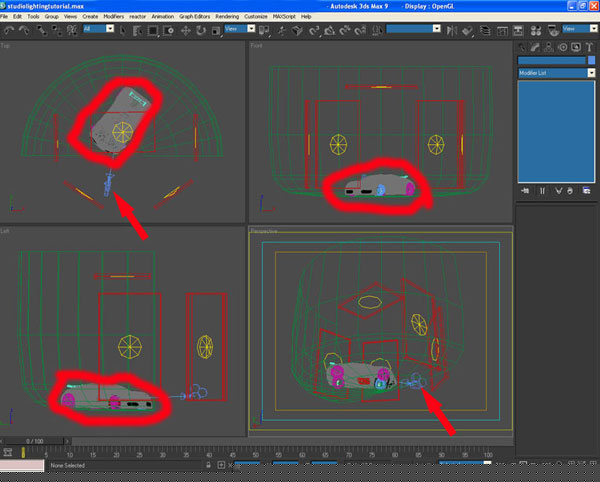Toggle Spinner Snap on the toolbar
Screen dimensions: 600x482
tap(360, 30)
